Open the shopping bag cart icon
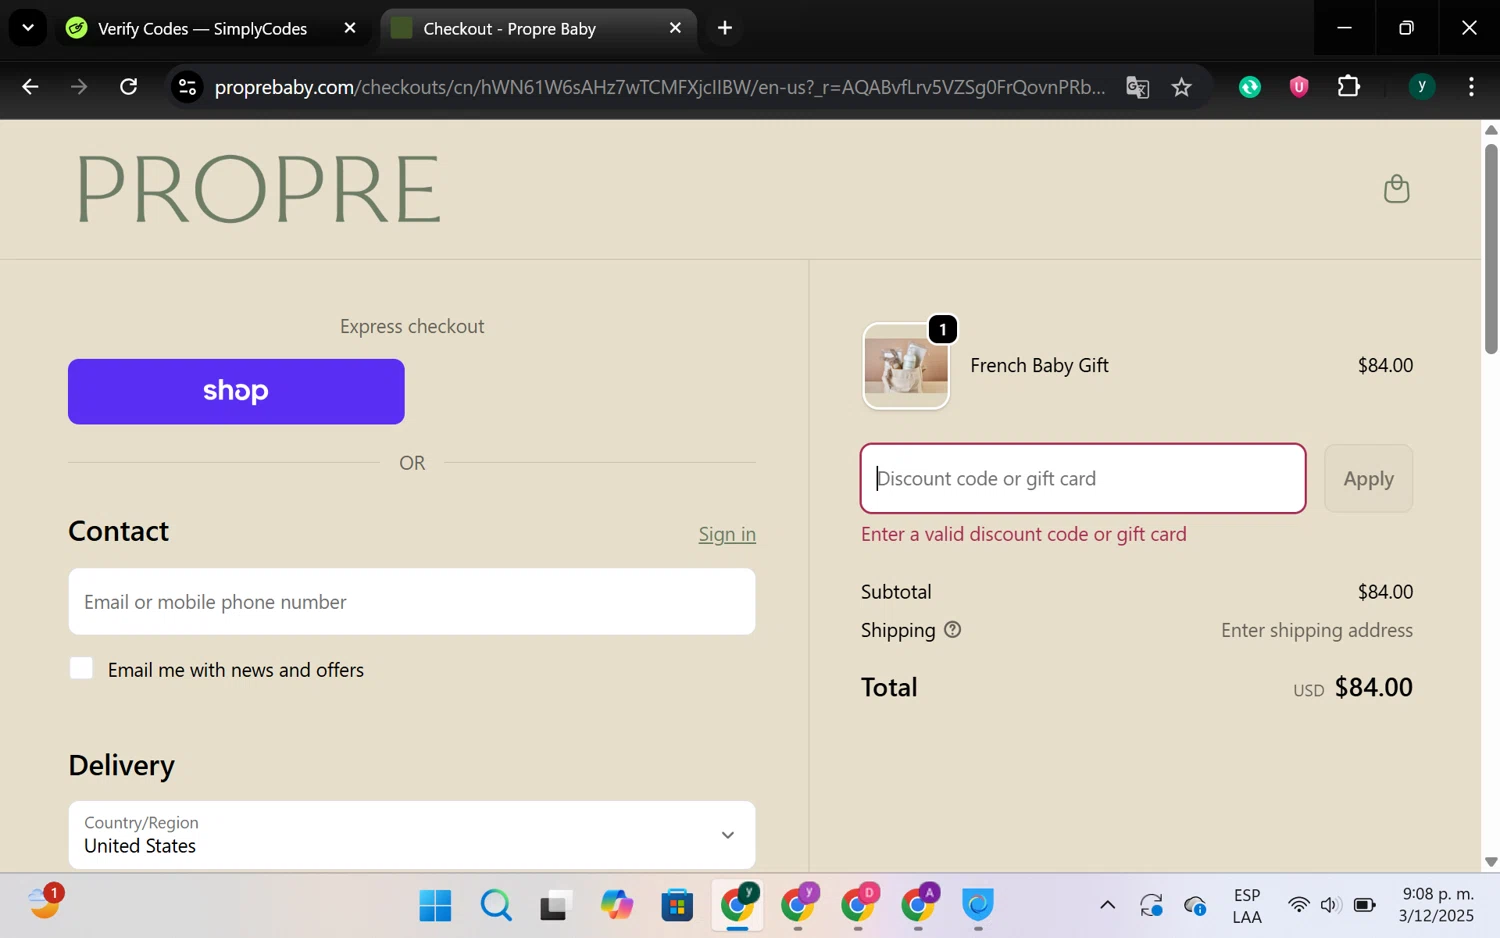Viewport: 1500px width, 938px height. [x=1396, y=188]
